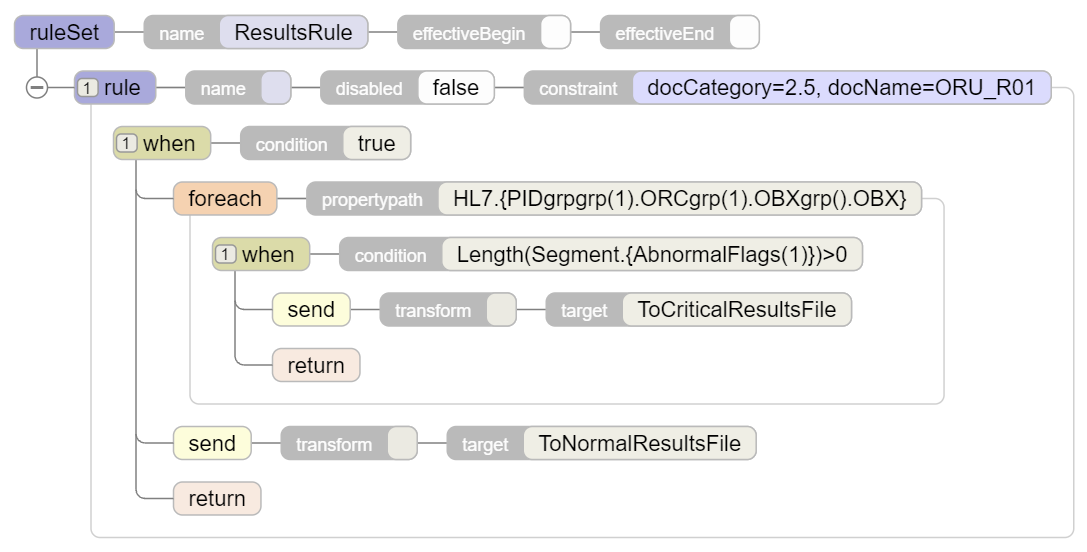Select the outer when node
Viewport: 1087px width, 552px height.
click(x=161, y=144)
